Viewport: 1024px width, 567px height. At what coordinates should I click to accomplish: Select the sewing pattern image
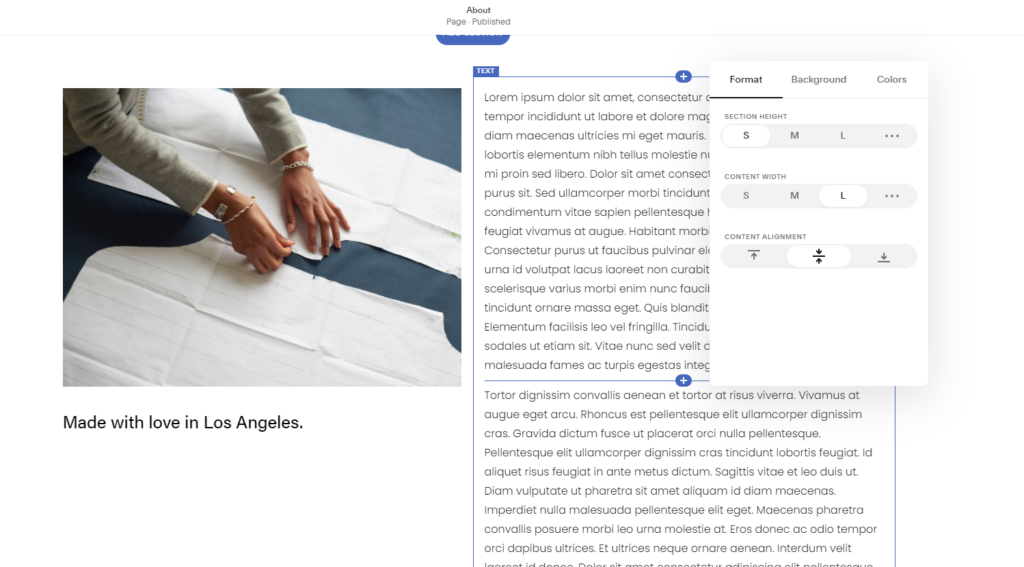coord(262,237)
